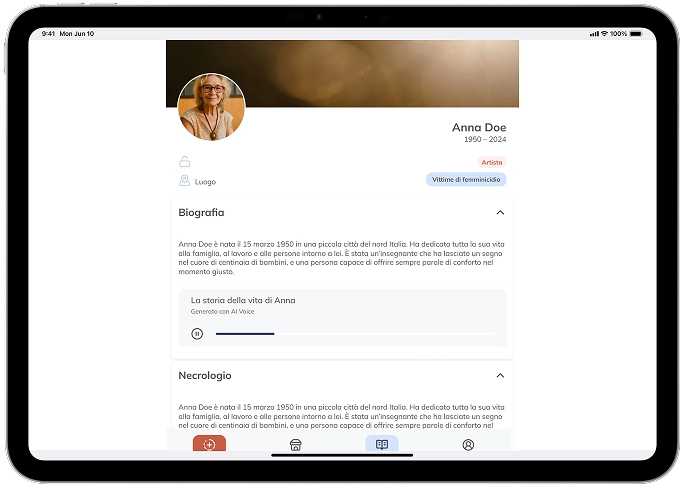Click the unlocked padlock icon
The height and width of the screenshot is (488, 685).
pos(184,162)
